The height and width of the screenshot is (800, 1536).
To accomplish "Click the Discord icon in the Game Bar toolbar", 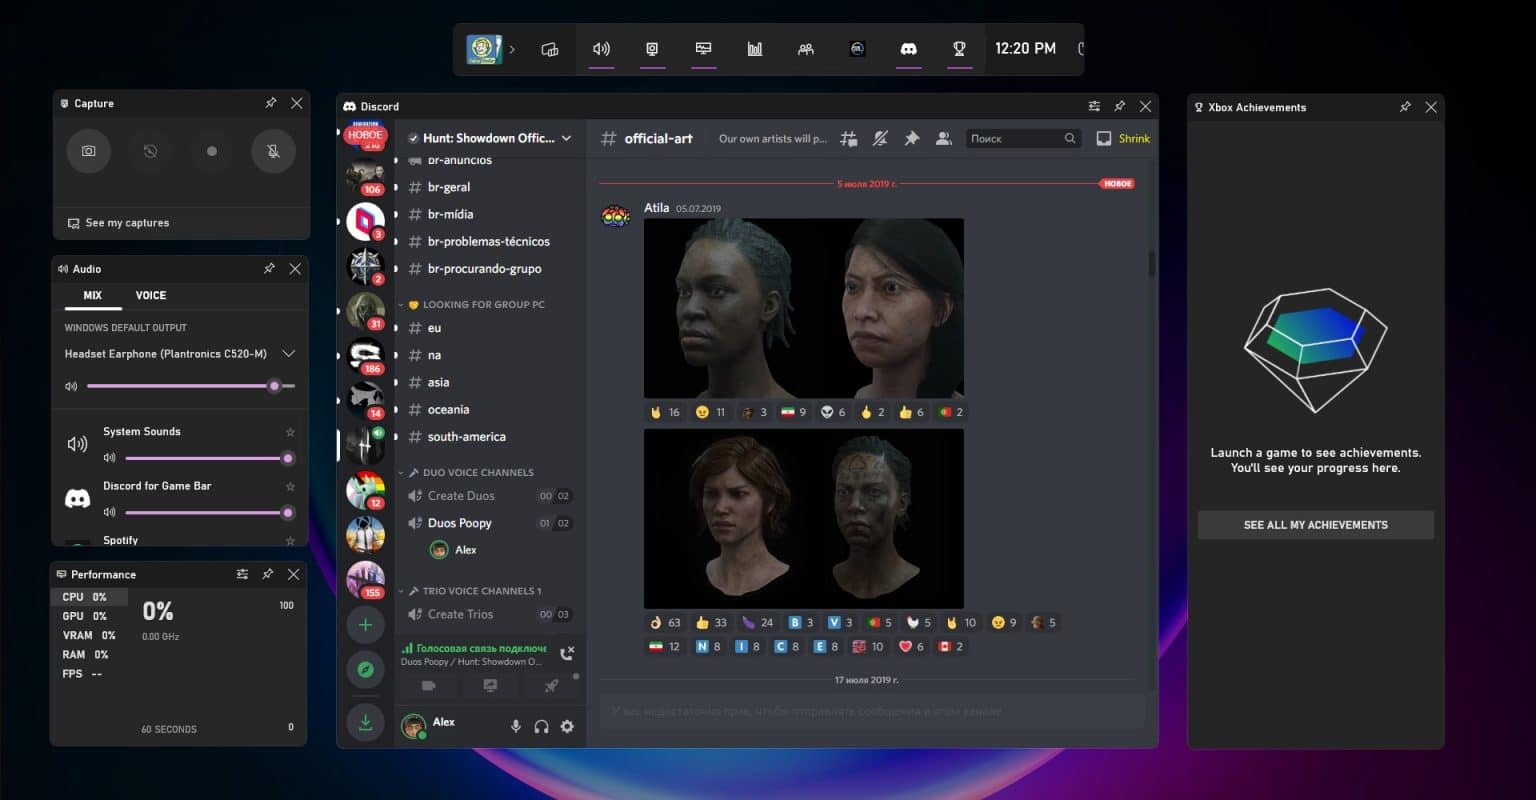I will pyautogui.click(x=908, y=48).
